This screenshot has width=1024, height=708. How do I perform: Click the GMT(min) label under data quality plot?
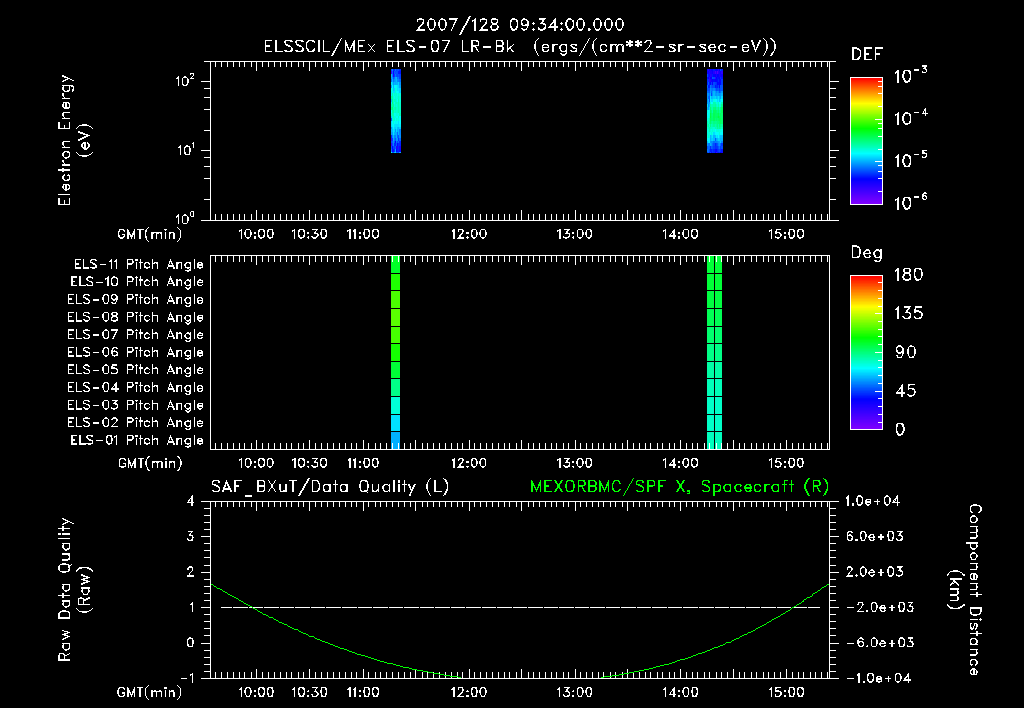[150, 692]
